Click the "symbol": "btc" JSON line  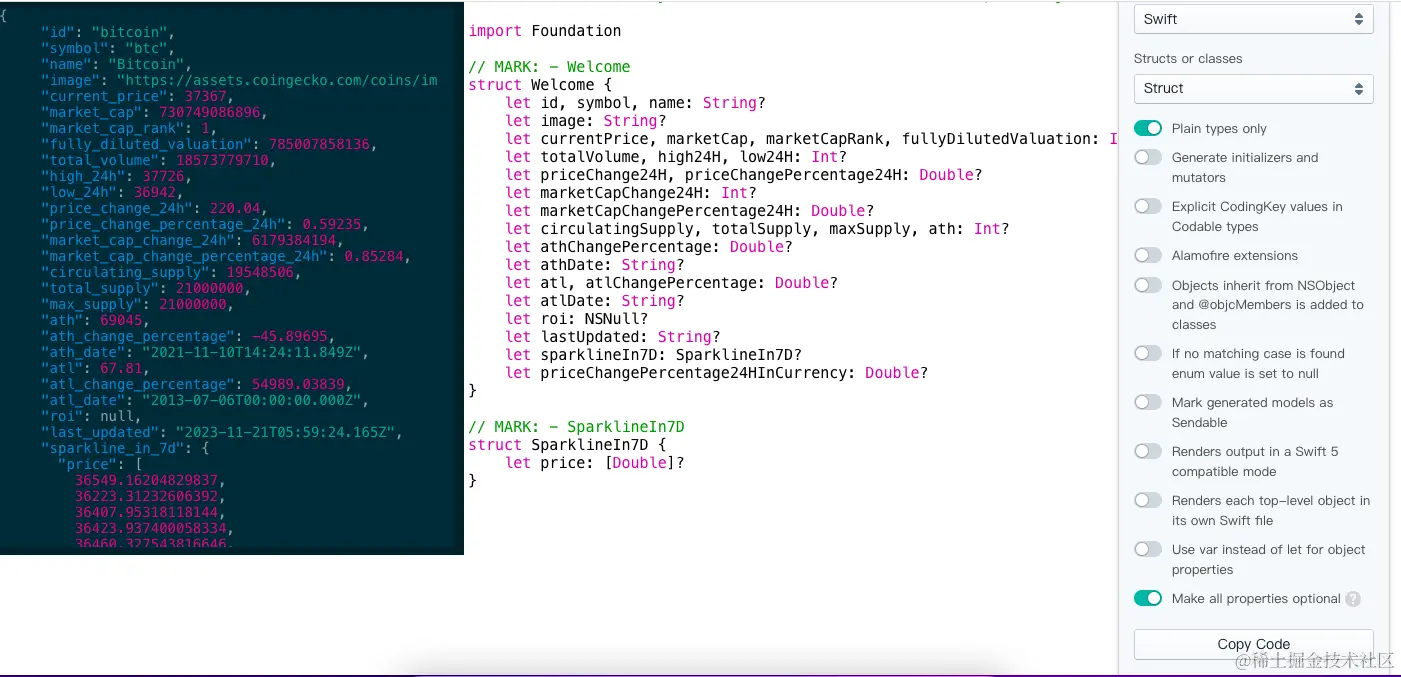click(109, 48)
